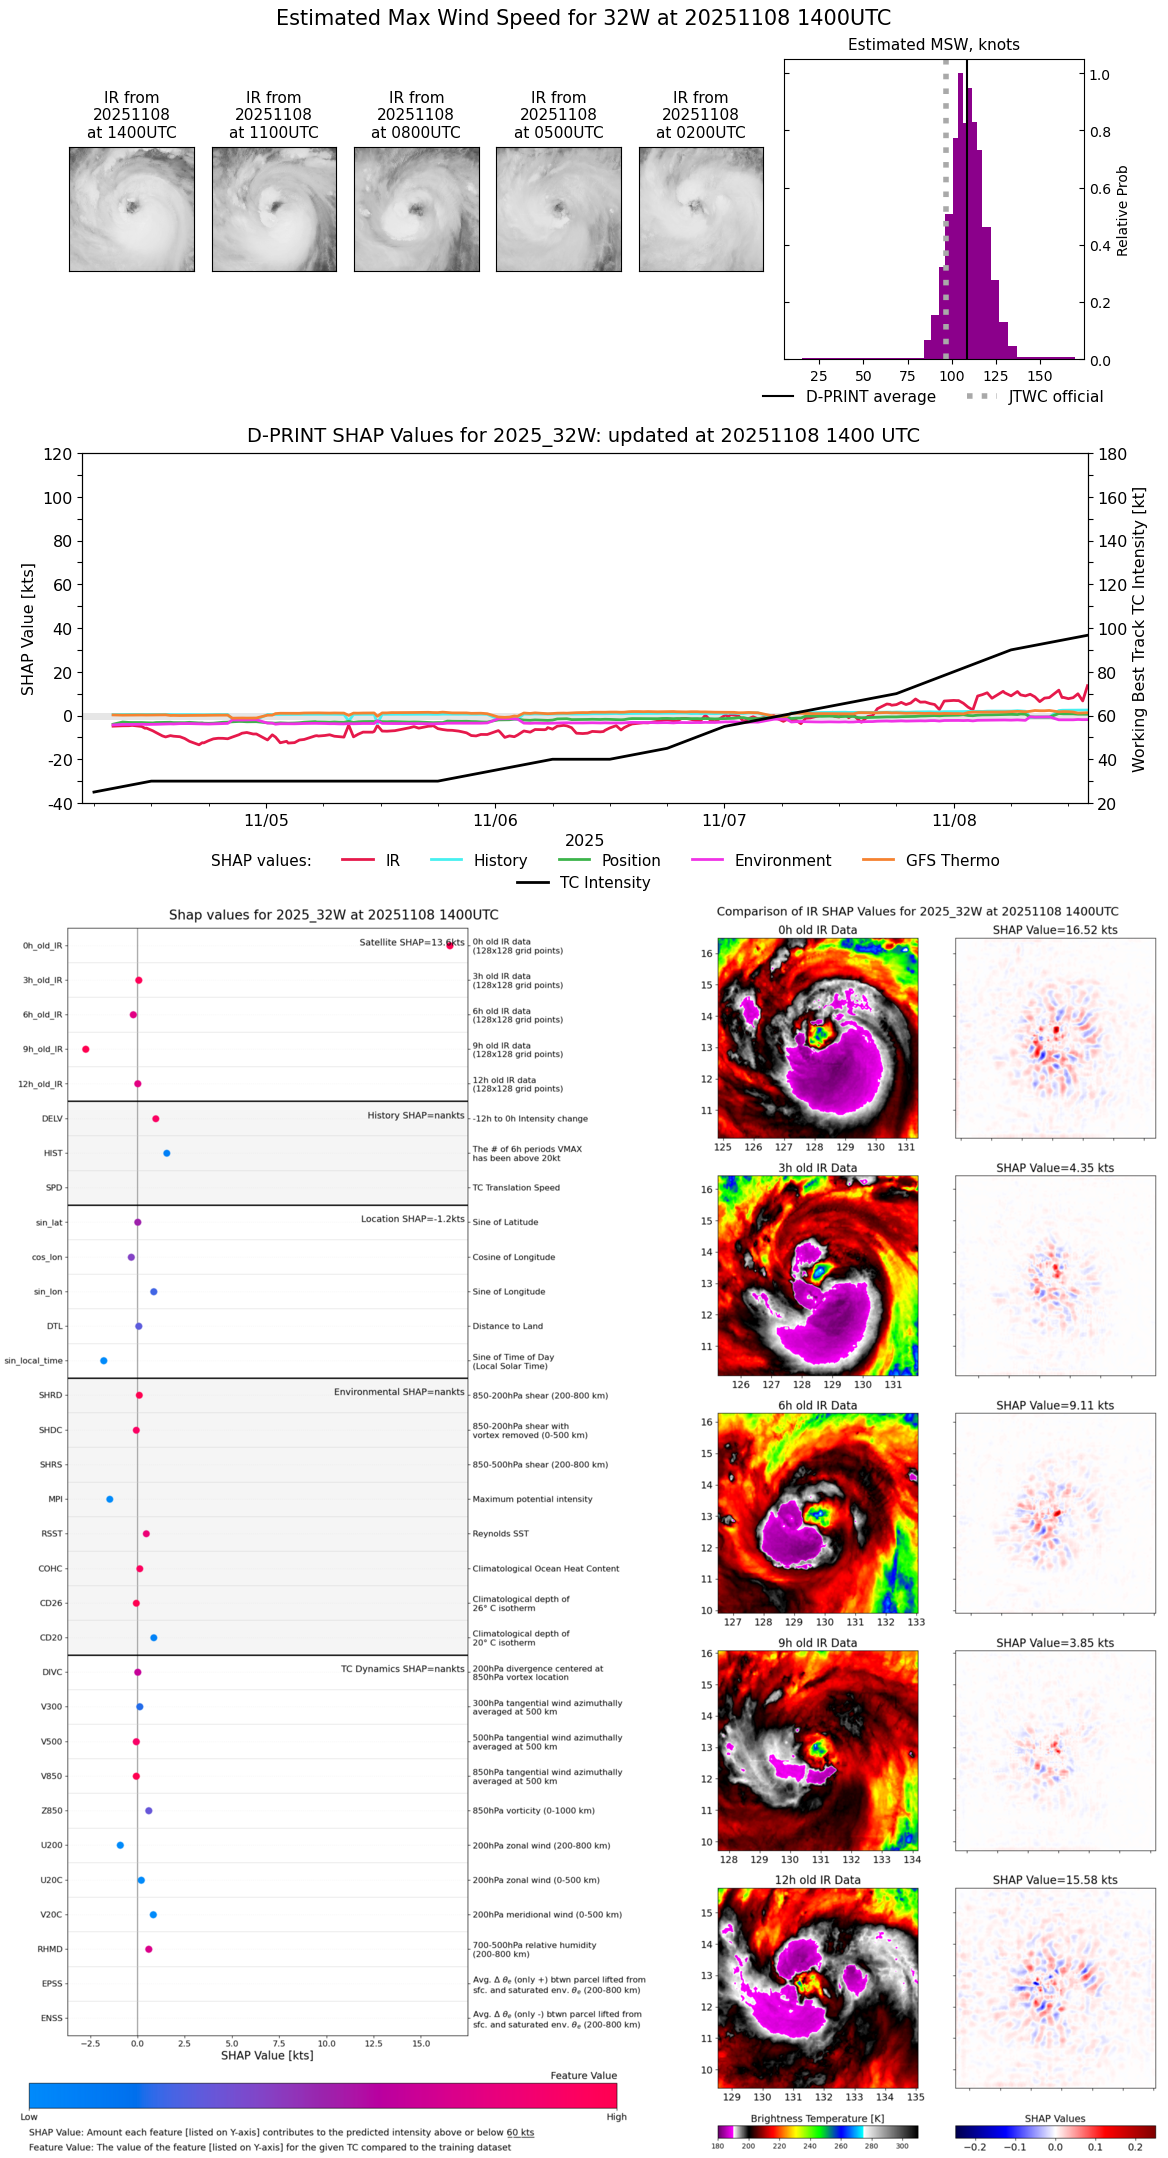Viewport: 1168px width, 2158px height.
Task: Select the 12h old IR Data image
Action: pos(818,1987)
